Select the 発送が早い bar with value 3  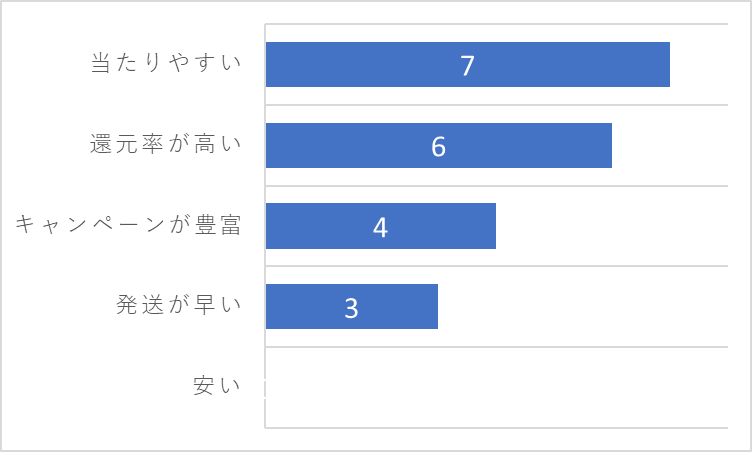[x=352, y=307]
